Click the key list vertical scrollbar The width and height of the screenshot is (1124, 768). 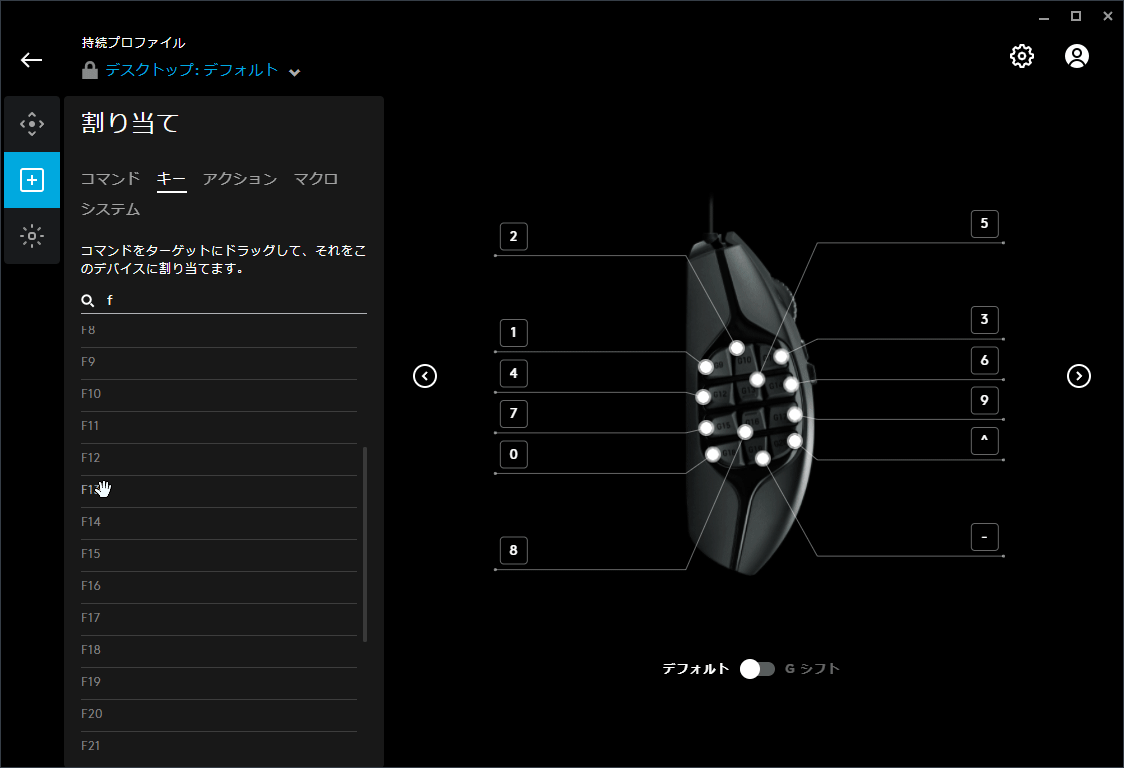coord(365,544)
